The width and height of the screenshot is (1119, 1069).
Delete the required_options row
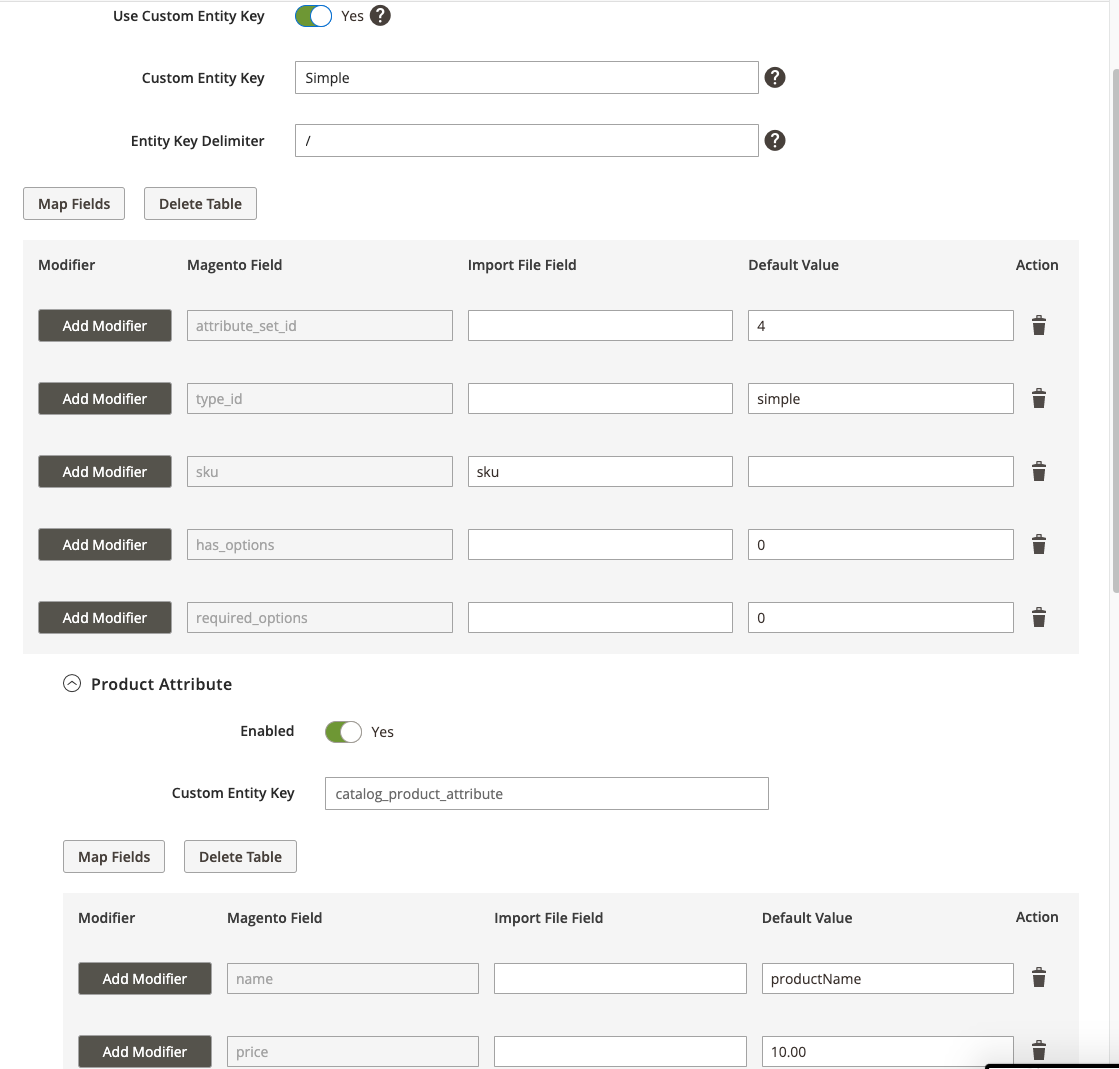[1039, 617]
